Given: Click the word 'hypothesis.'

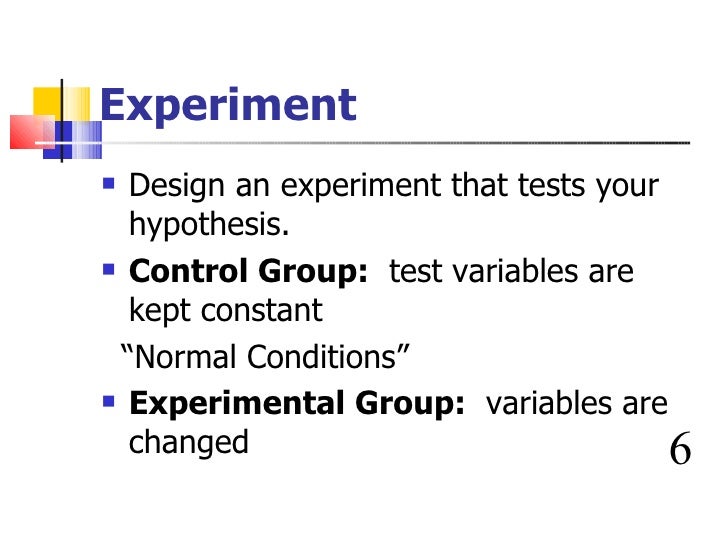Looking at the screenshot, I should [x=209, y=225].
